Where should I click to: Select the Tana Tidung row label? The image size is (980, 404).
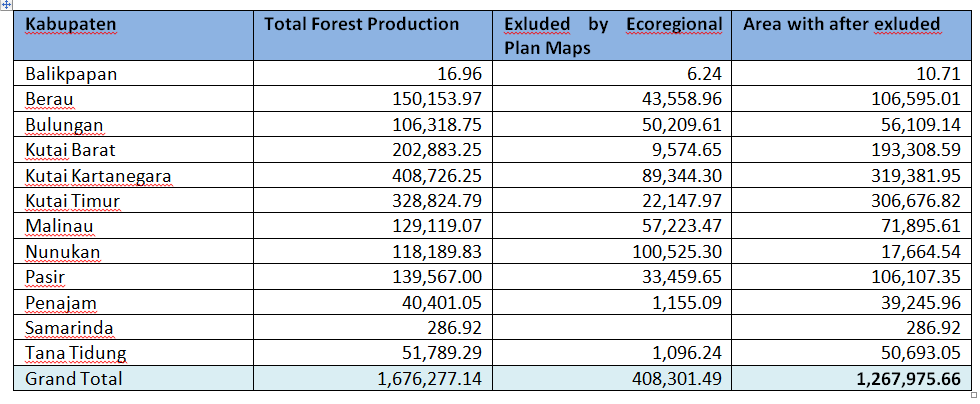[x=74, y=353]
